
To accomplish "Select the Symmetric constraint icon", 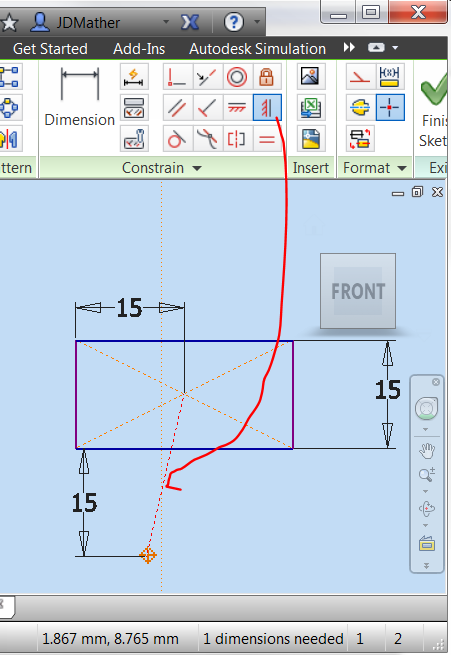I will point(237,139).
